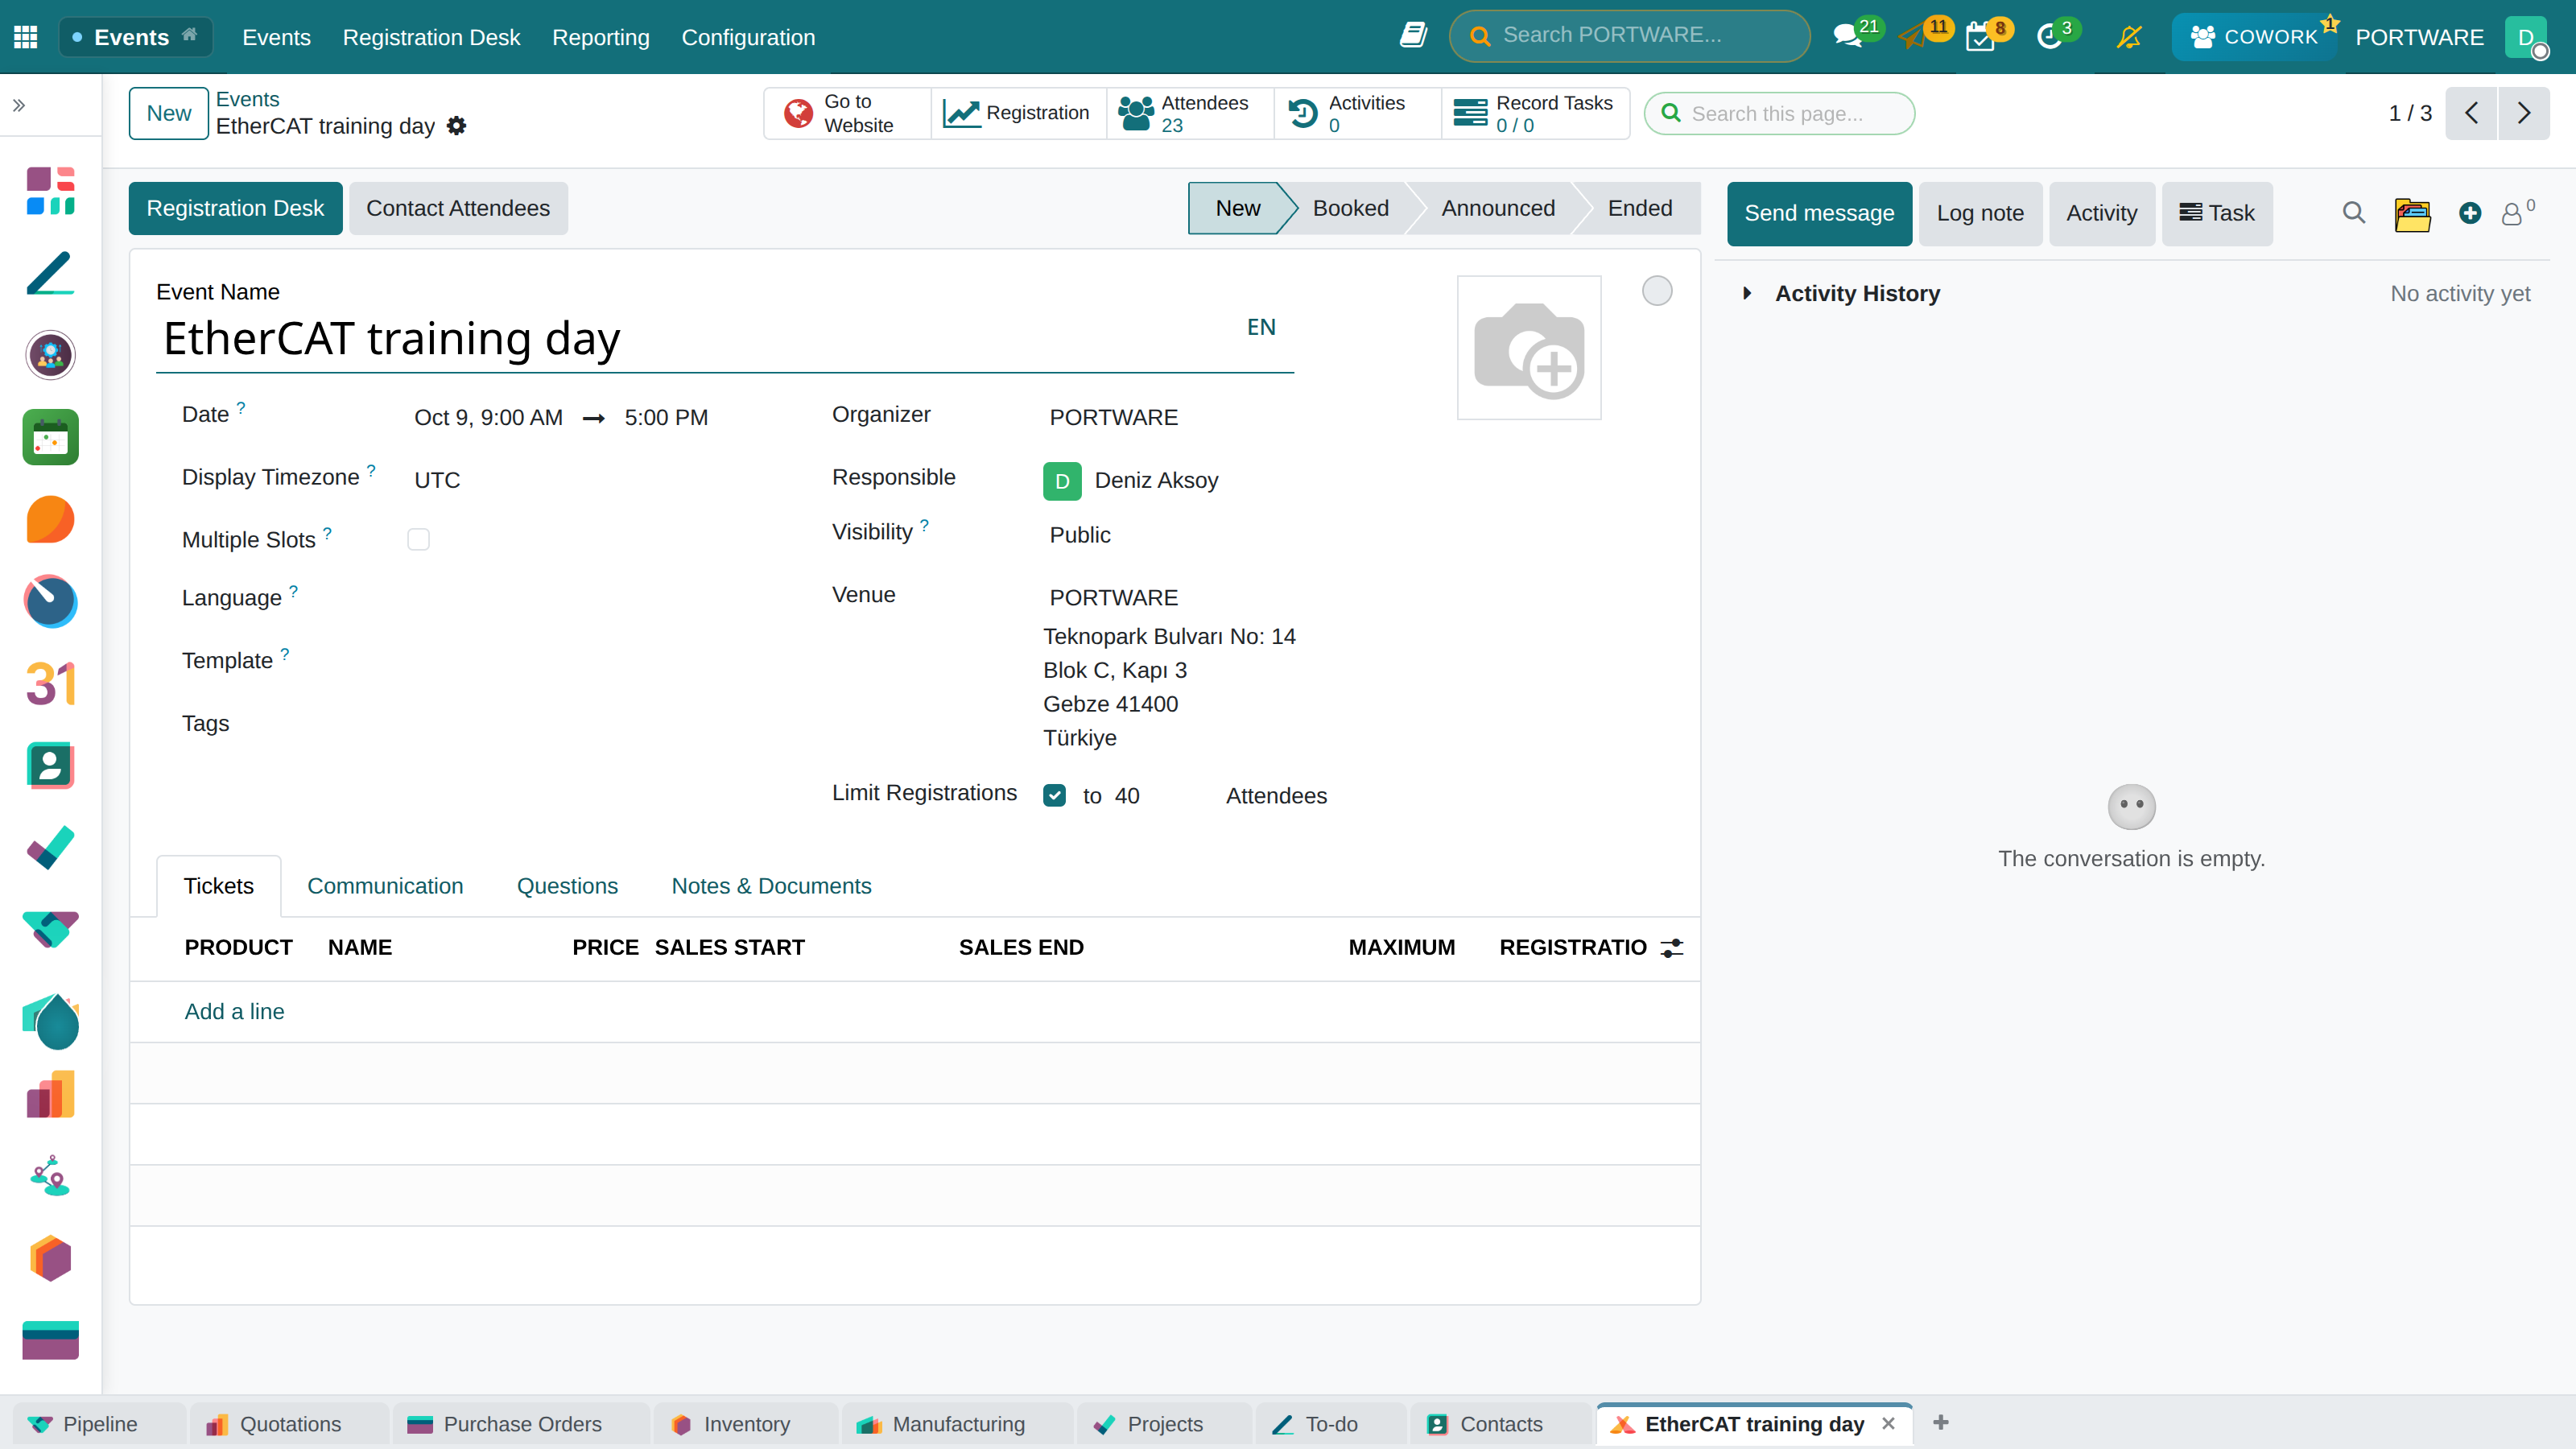Screen dimensions: 2576x1449
Task: Click the column settings adjust icon in tickets table
Action: point(1672,947)
